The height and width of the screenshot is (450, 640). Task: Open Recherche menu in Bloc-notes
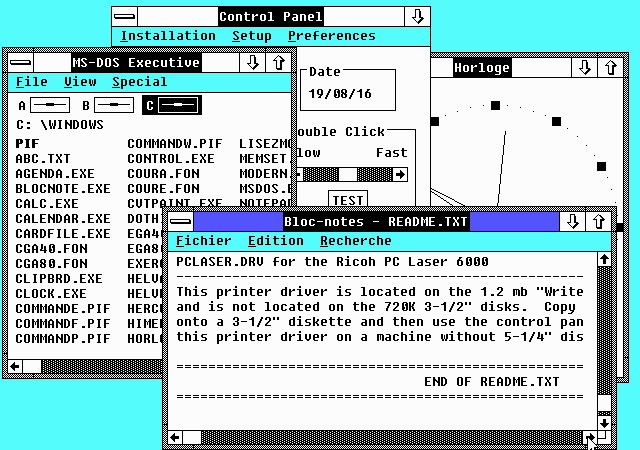click(356, 241)
